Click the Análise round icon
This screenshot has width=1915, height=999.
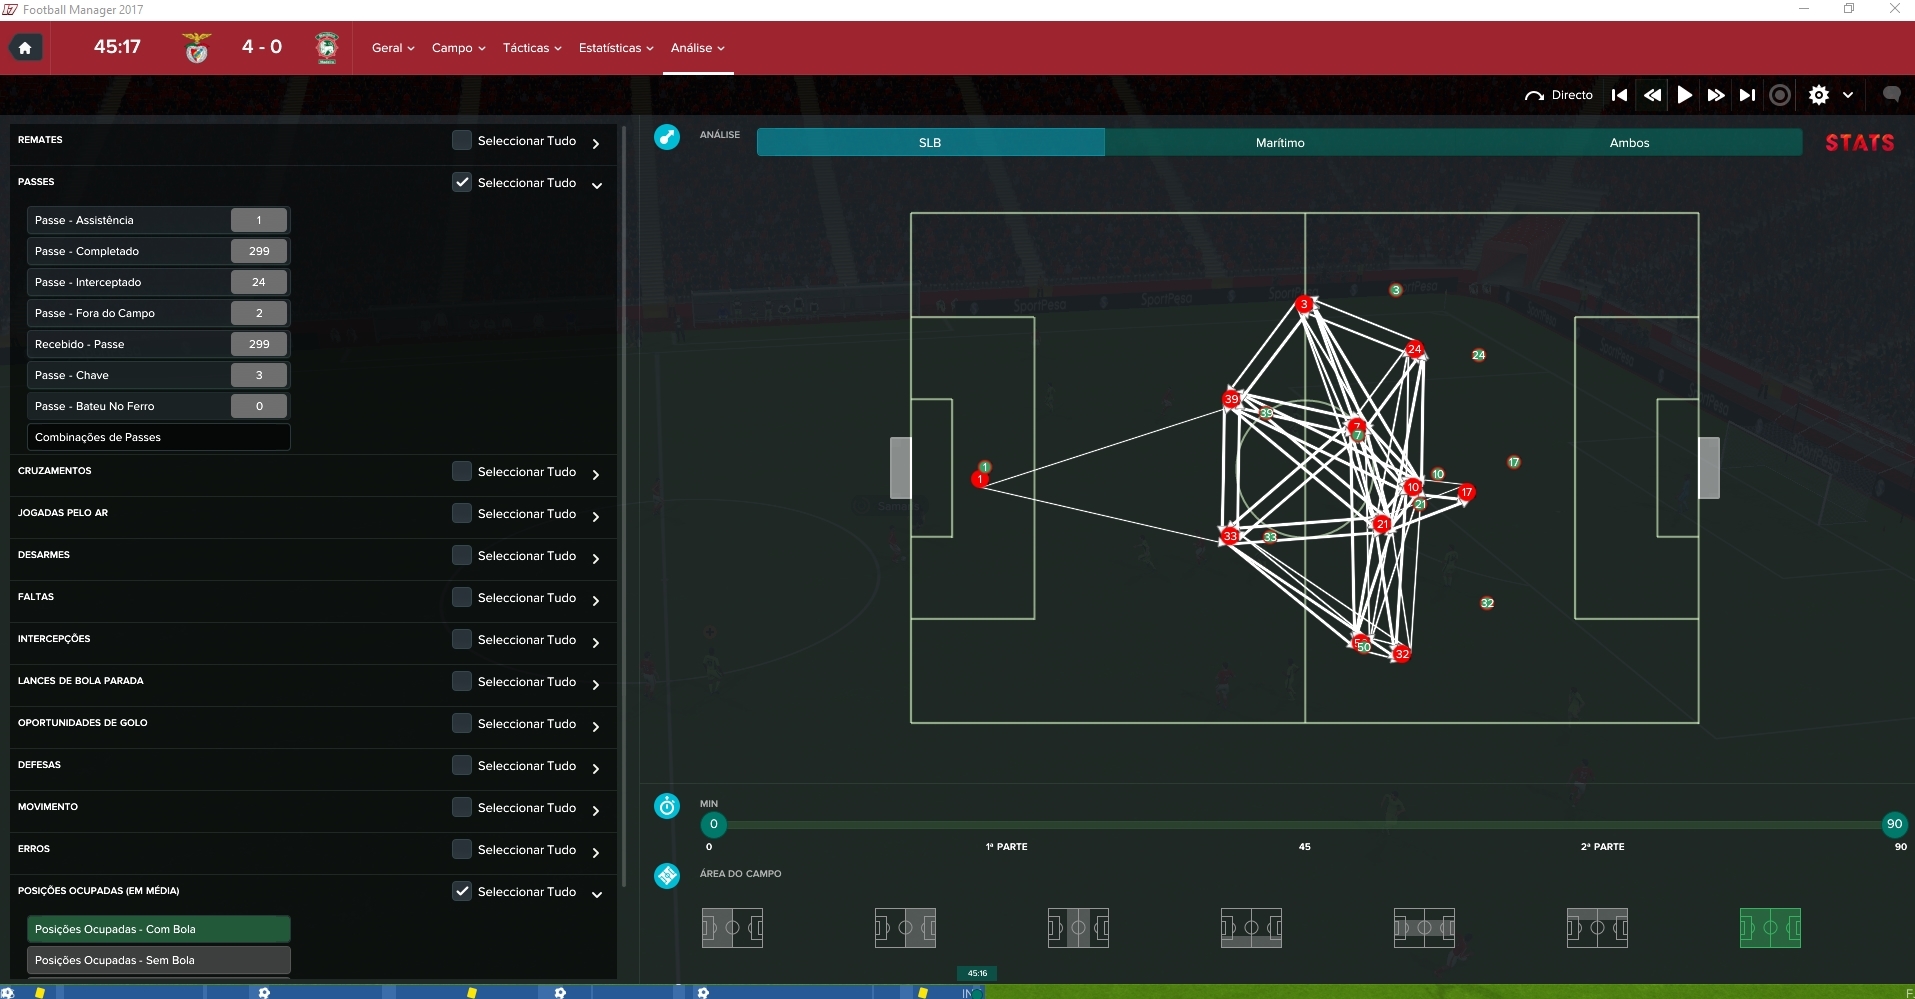click(667, 137)
